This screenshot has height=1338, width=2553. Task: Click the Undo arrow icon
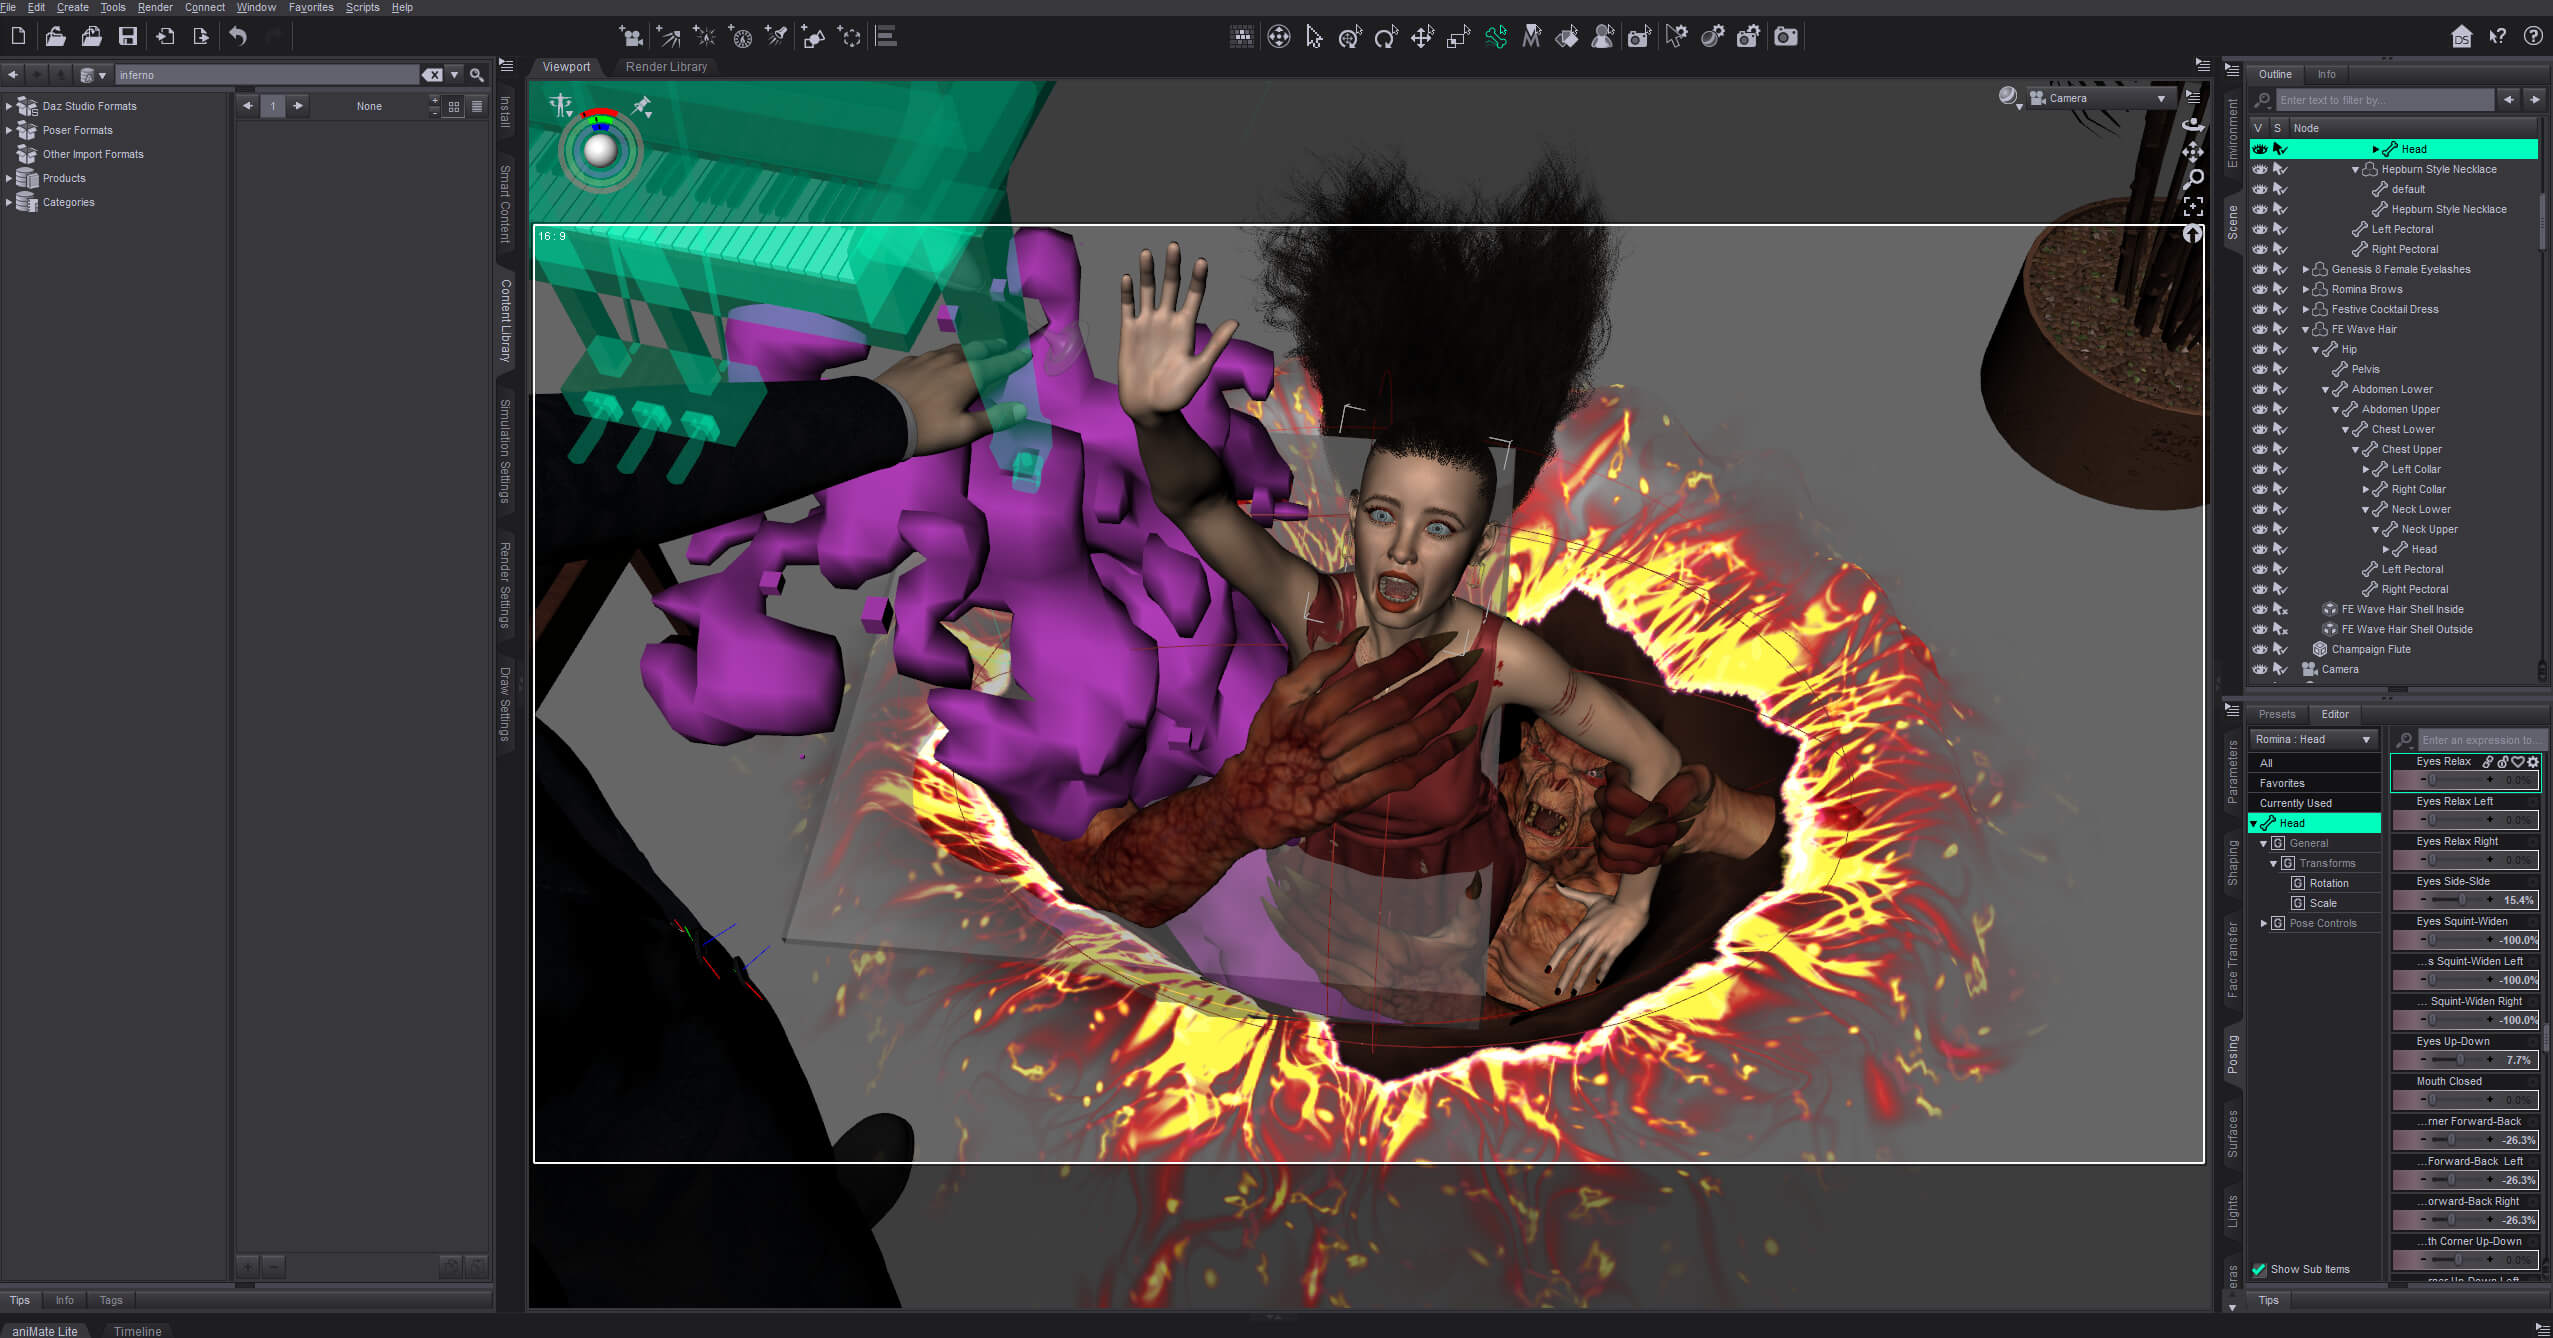click(x=238, y=37)
